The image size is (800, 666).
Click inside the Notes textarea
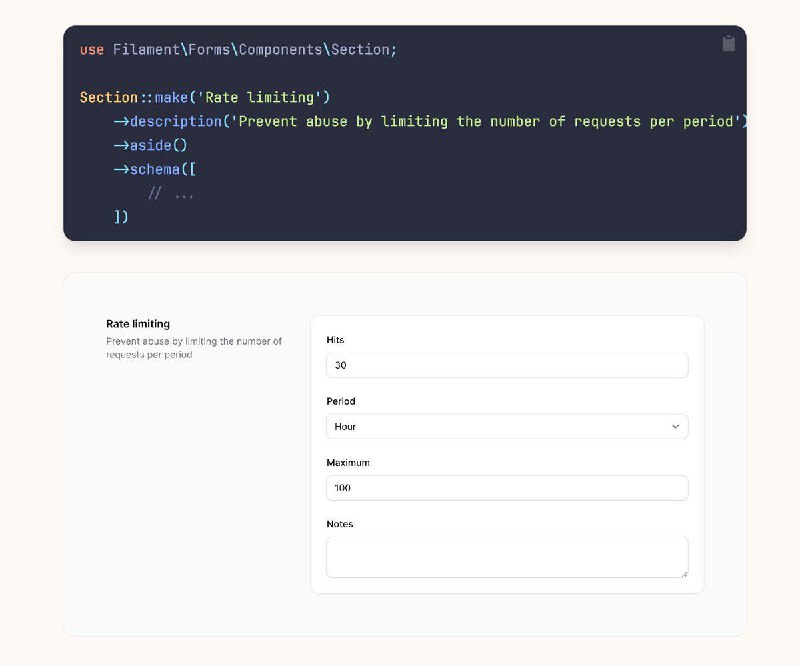coord(507,557)
